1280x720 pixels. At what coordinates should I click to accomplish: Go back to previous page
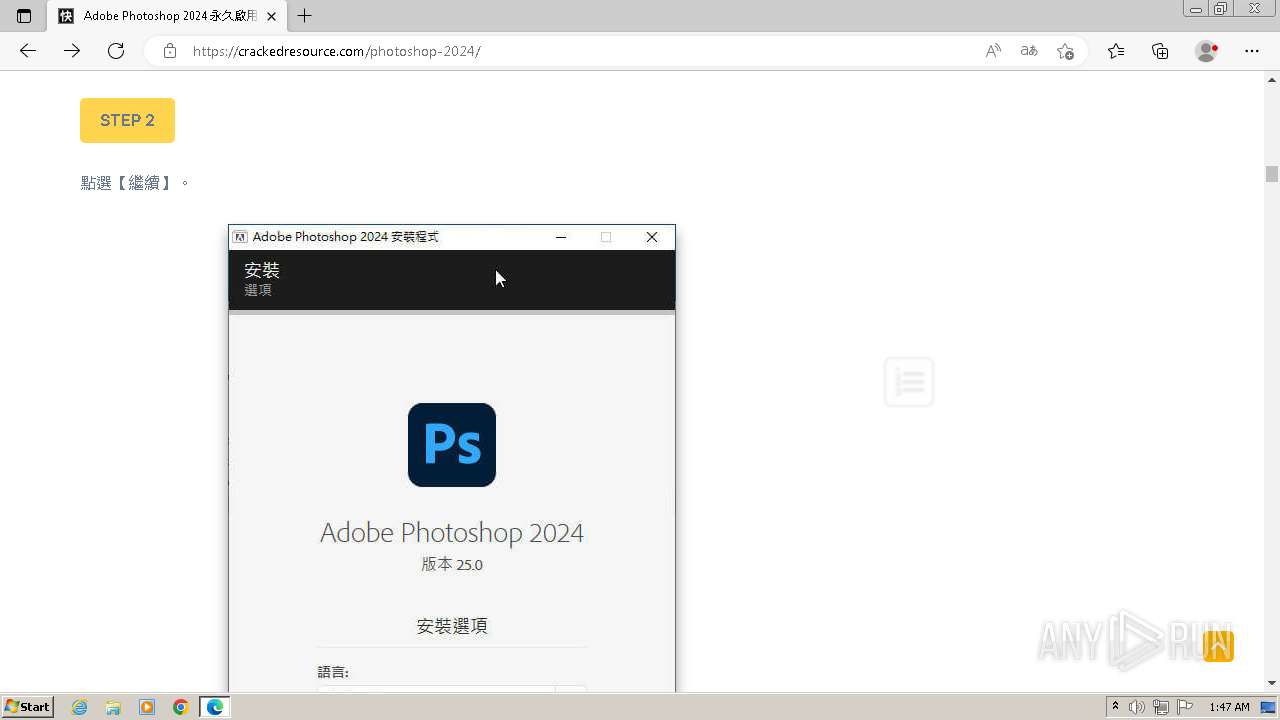tap(28, 51)
